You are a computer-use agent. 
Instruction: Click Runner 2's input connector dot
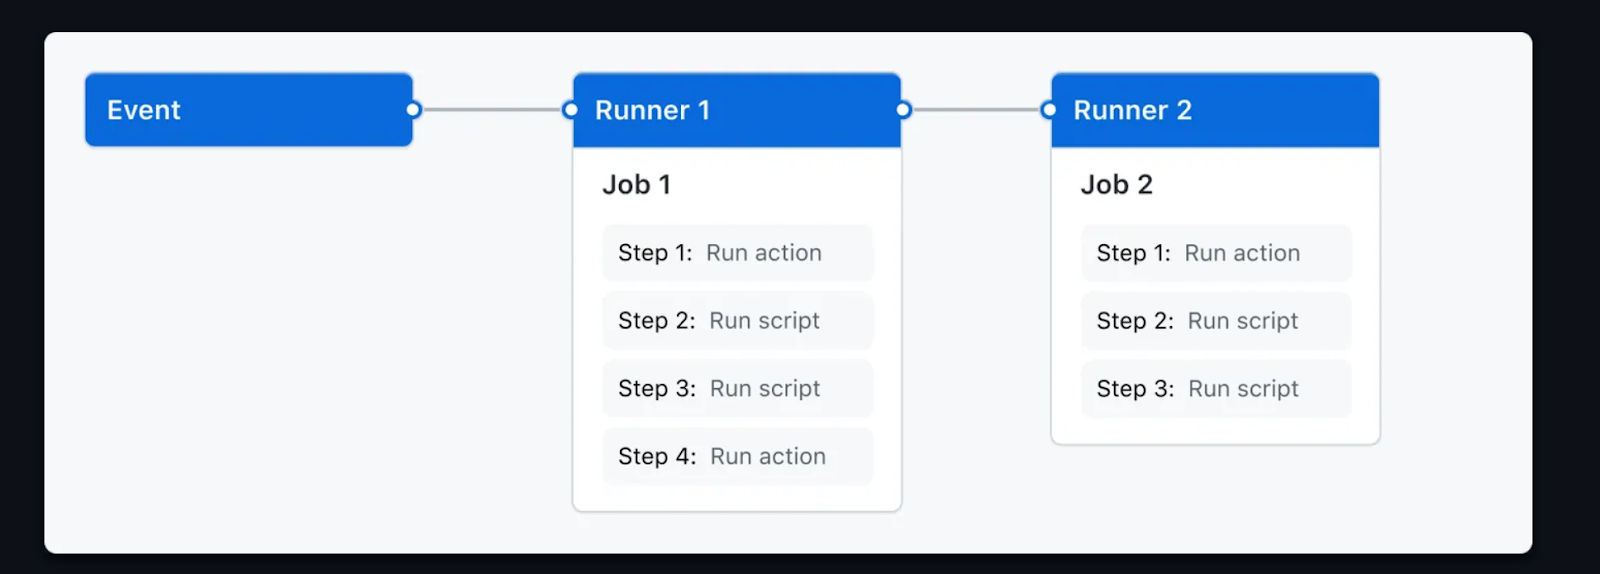[1049, 110]
